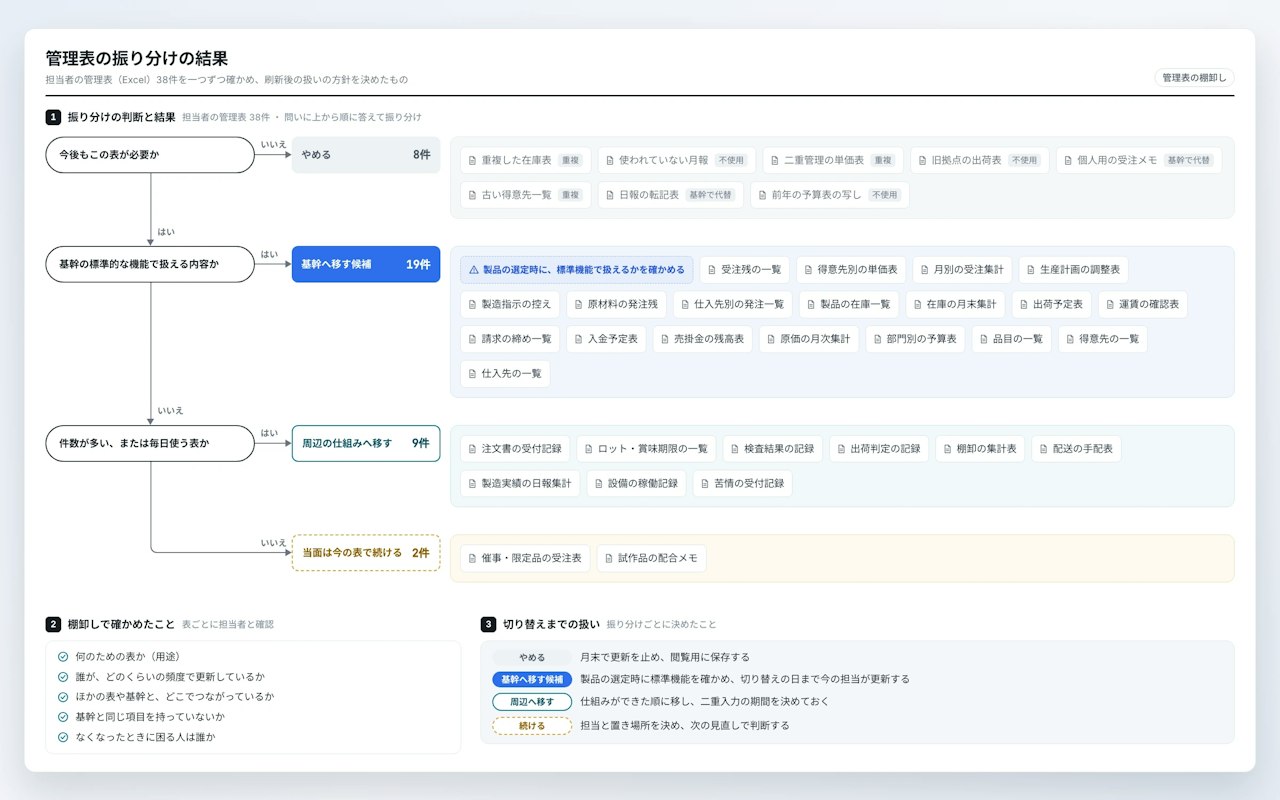Click the 月別の受注集計 chip text
The width and height of the screenshot is (1280, 800).
pyautogui.click(x=969, y=270)
